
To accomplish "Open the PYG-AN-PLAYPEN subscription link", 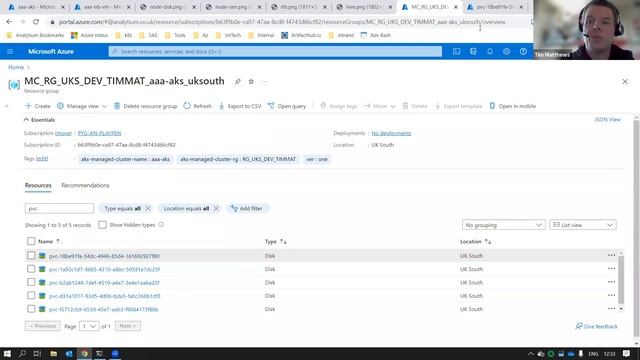I will (x=99, y=133).
